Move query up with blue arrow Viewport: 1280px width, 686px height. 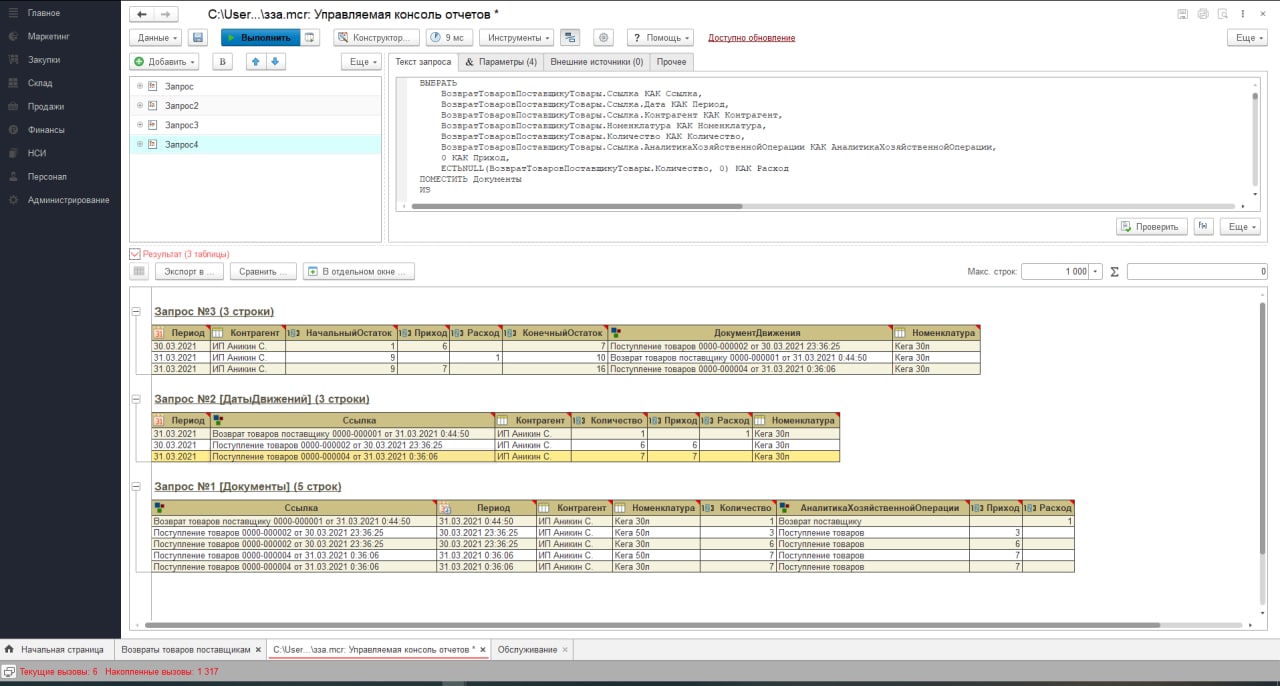pos(256,62)
